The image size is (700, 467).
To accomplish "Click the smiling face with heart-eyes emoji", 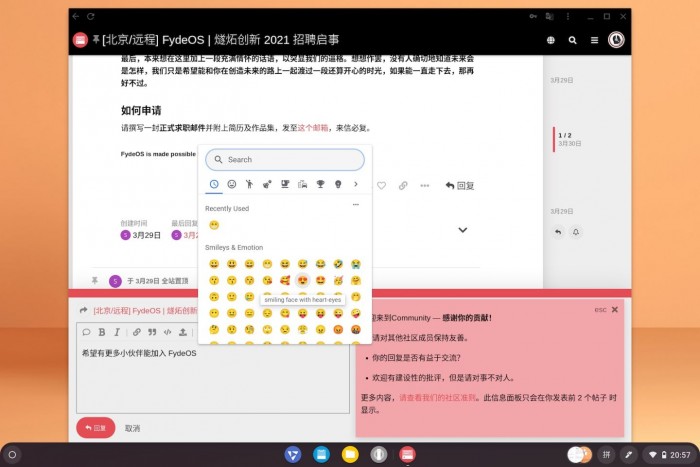I will 302,280.
